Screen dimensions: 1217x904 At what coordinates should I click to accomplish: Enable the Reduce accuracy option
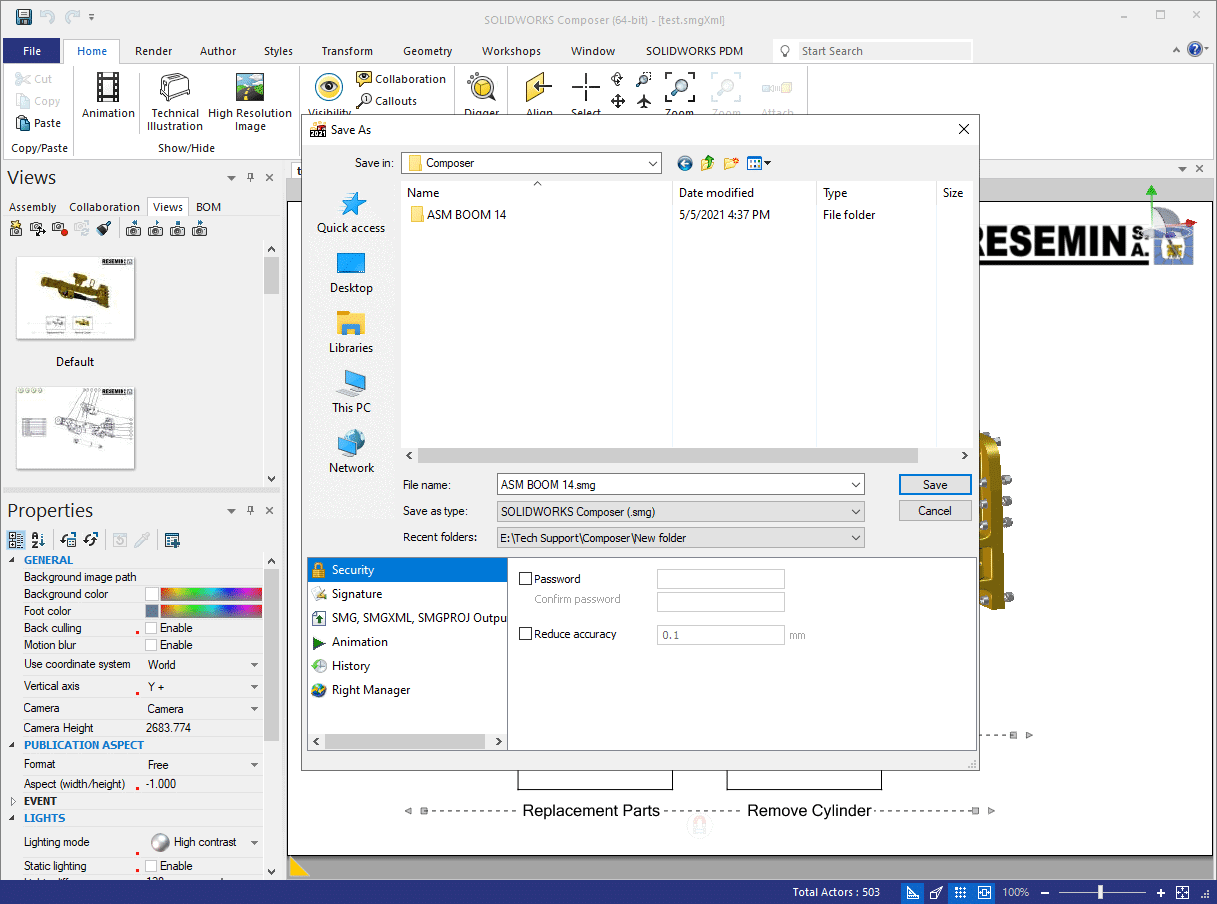point(525,634)
